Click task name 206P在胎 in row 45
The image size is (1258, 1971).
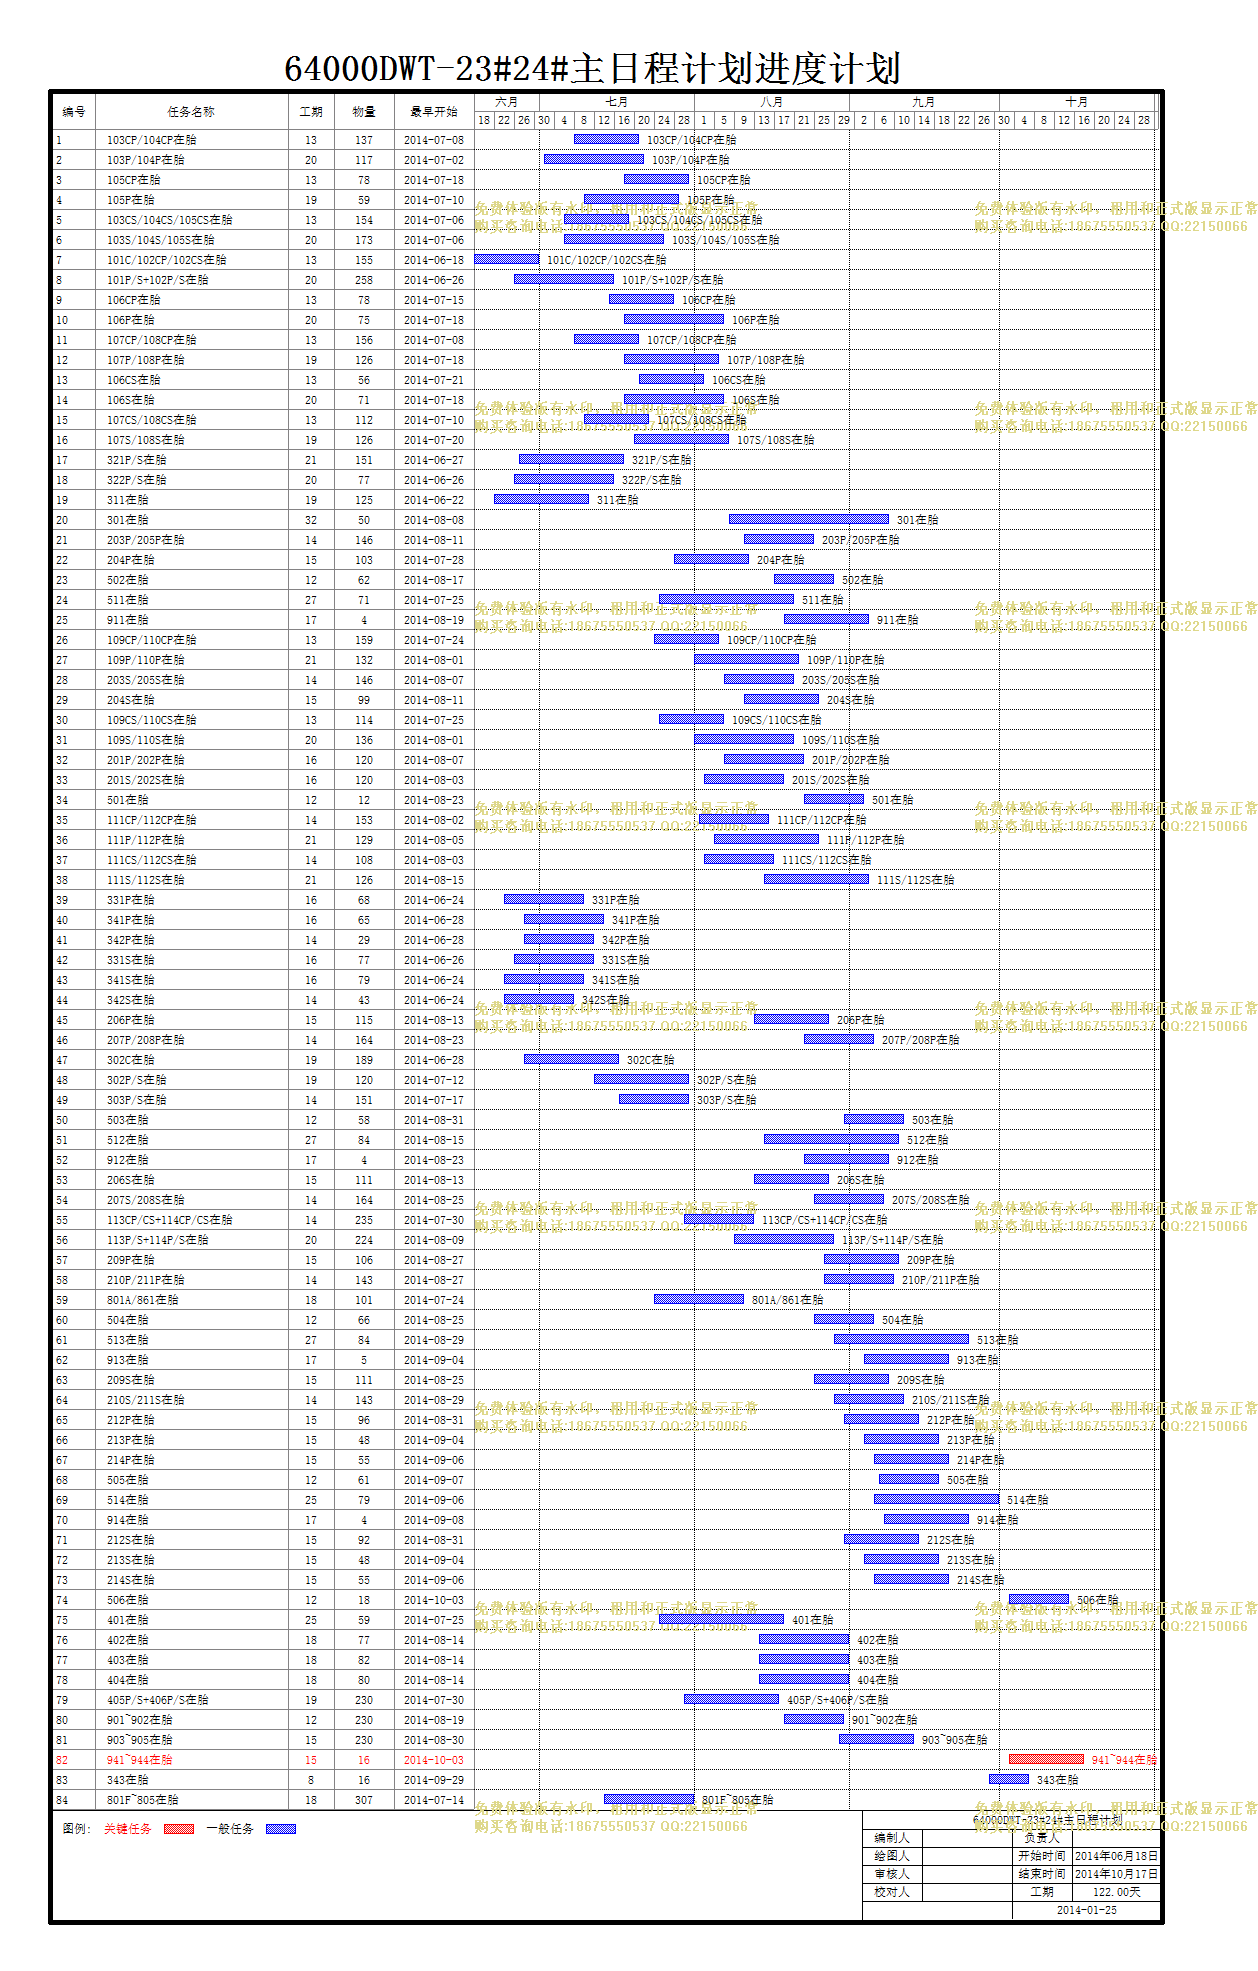[x=131, y=1020]
